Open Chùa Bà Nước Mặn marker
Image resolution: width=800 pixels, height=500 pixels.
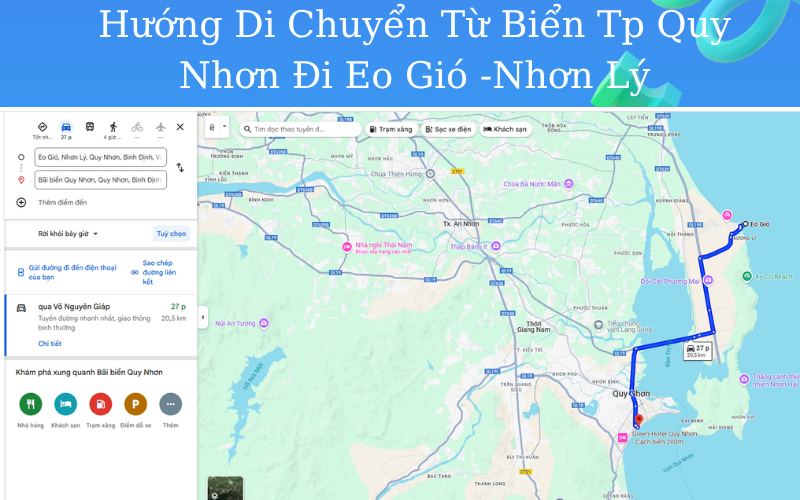click(568, 184)
